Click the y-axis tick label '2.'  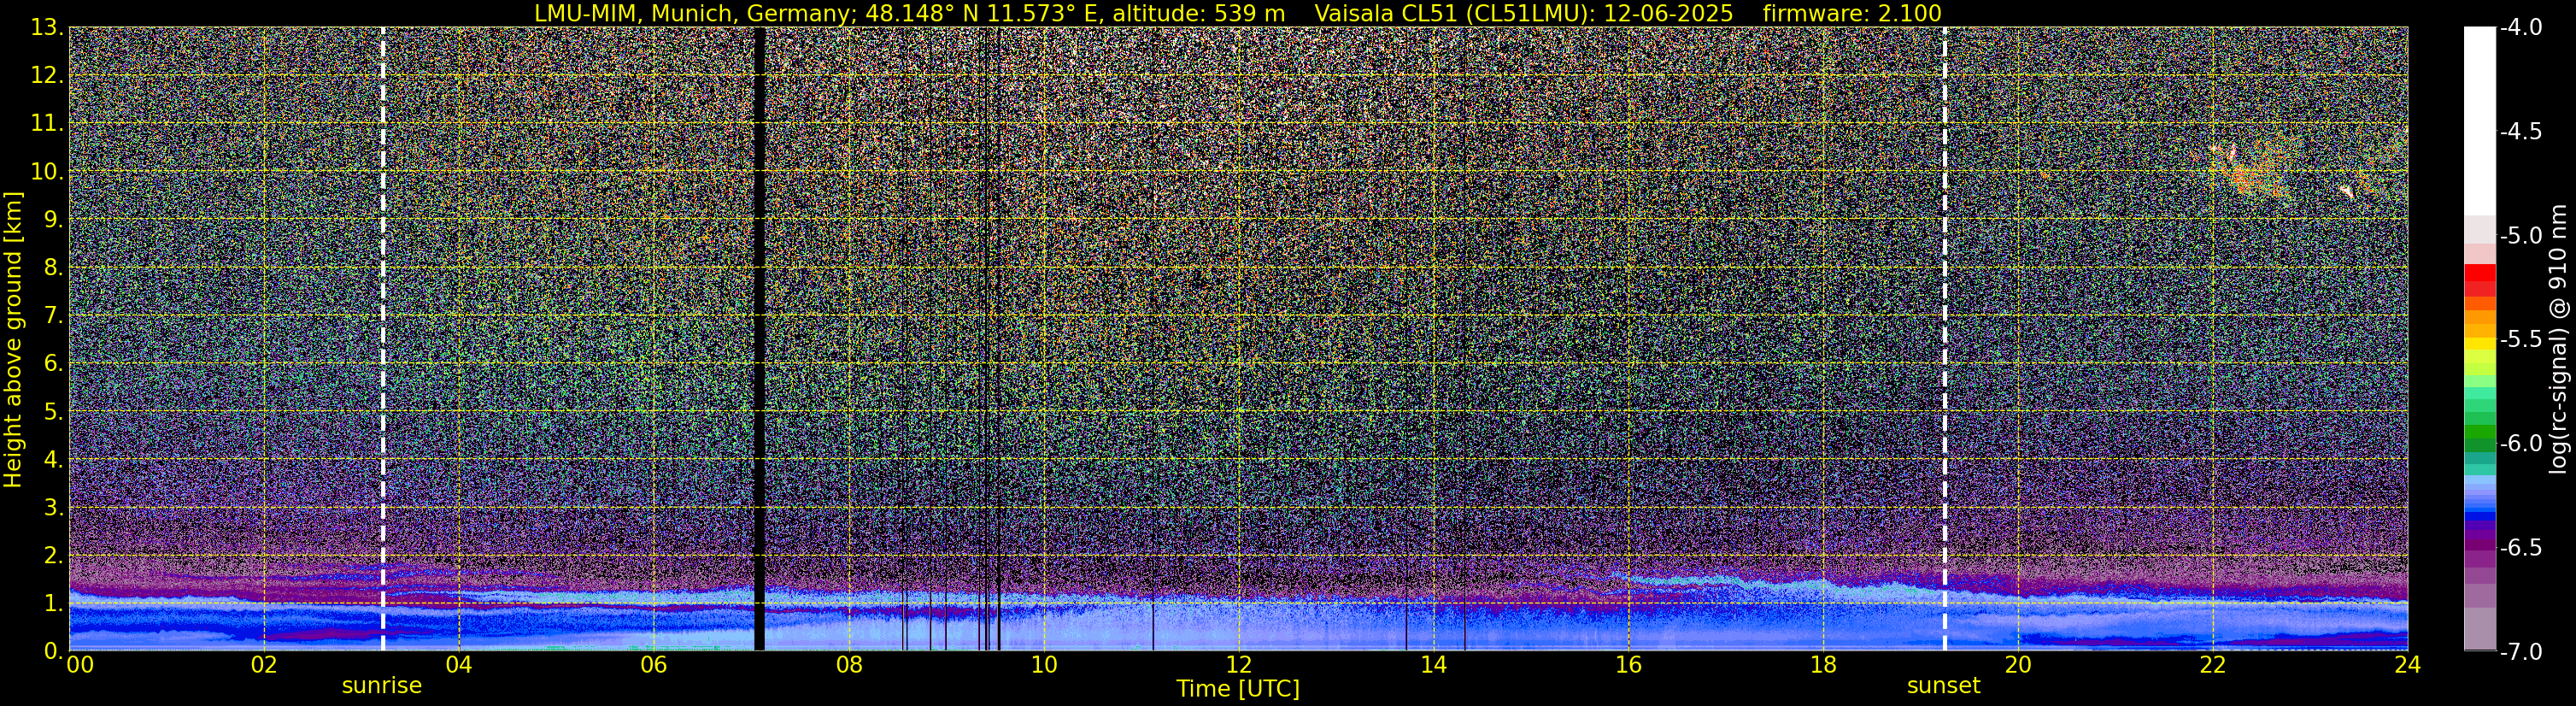tap(54, 555)
